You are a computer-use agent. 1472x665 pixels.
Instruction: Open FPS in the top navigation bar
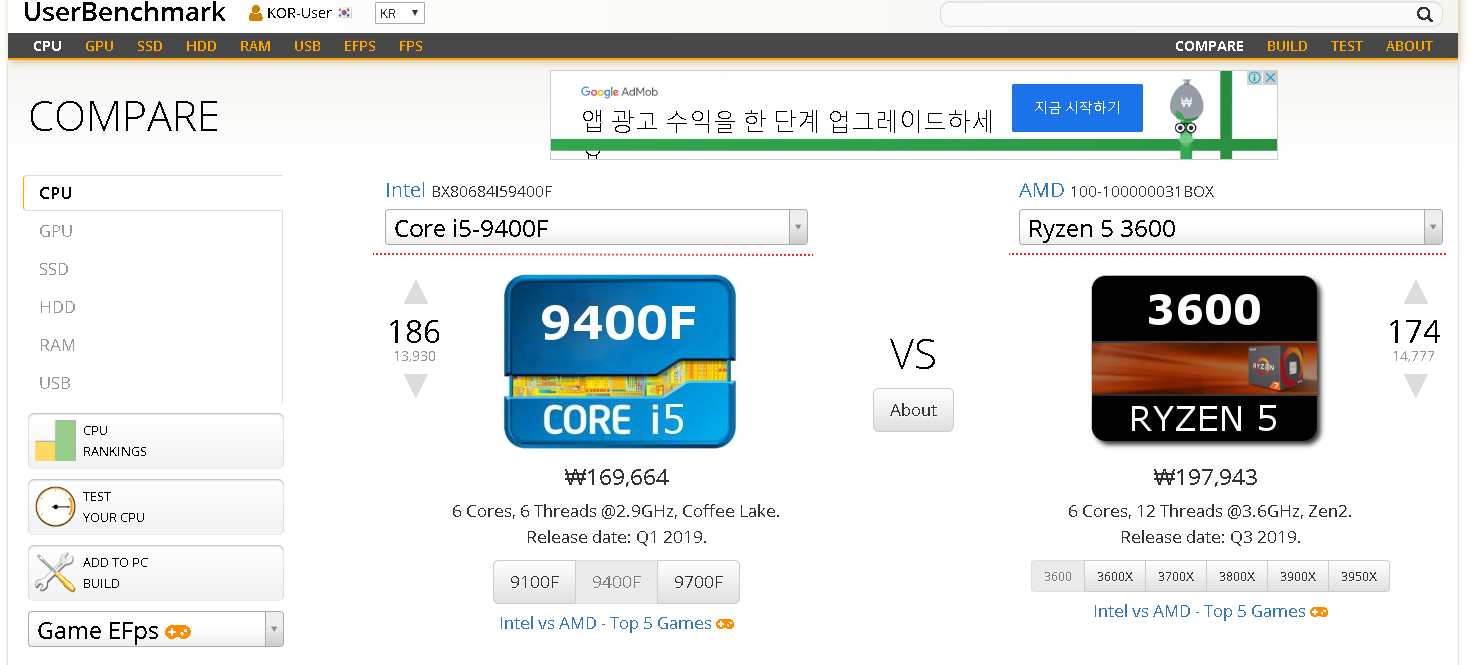click(x=411, y=46)
